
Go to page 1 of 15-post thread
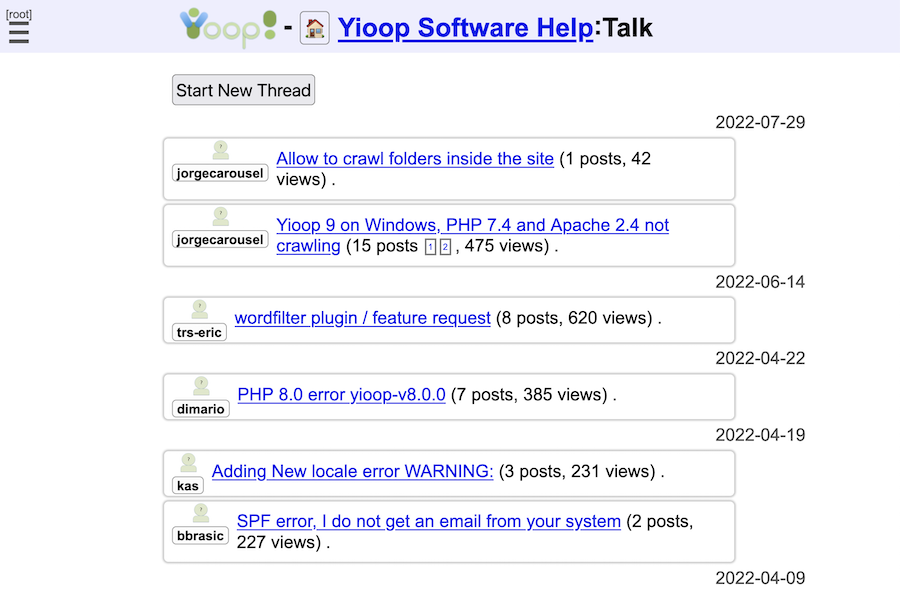(x=430, y=247)
